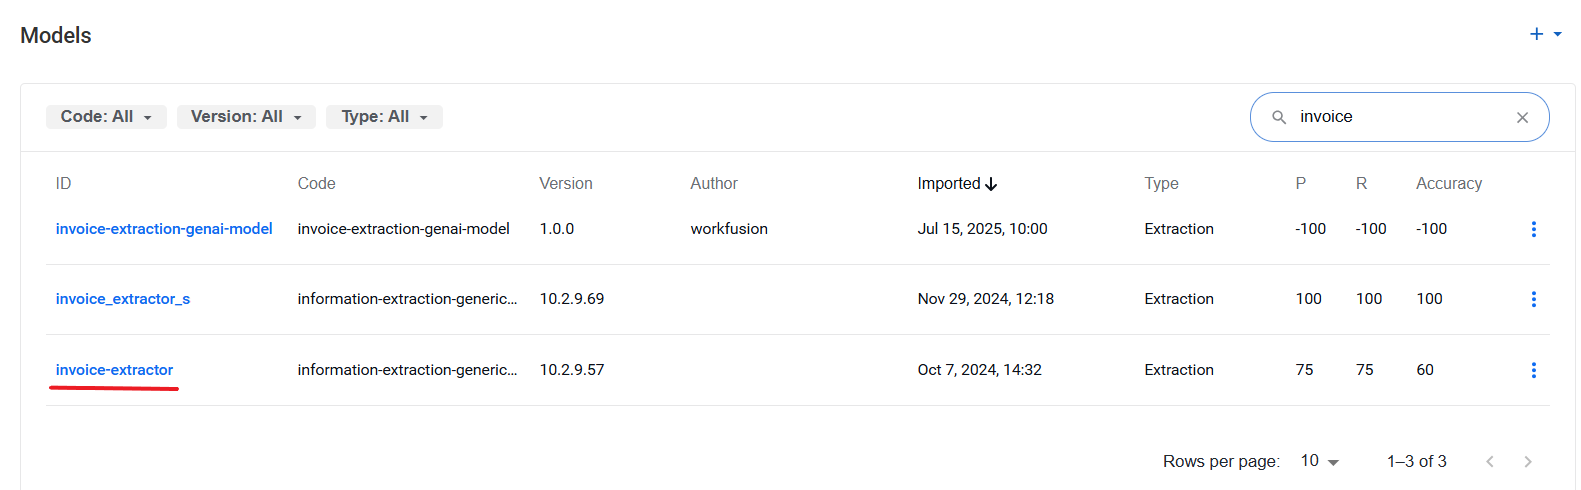Go to previous page arrow
The width and height of the screenshot is (1581, 490).
(x=1489, y=461)
